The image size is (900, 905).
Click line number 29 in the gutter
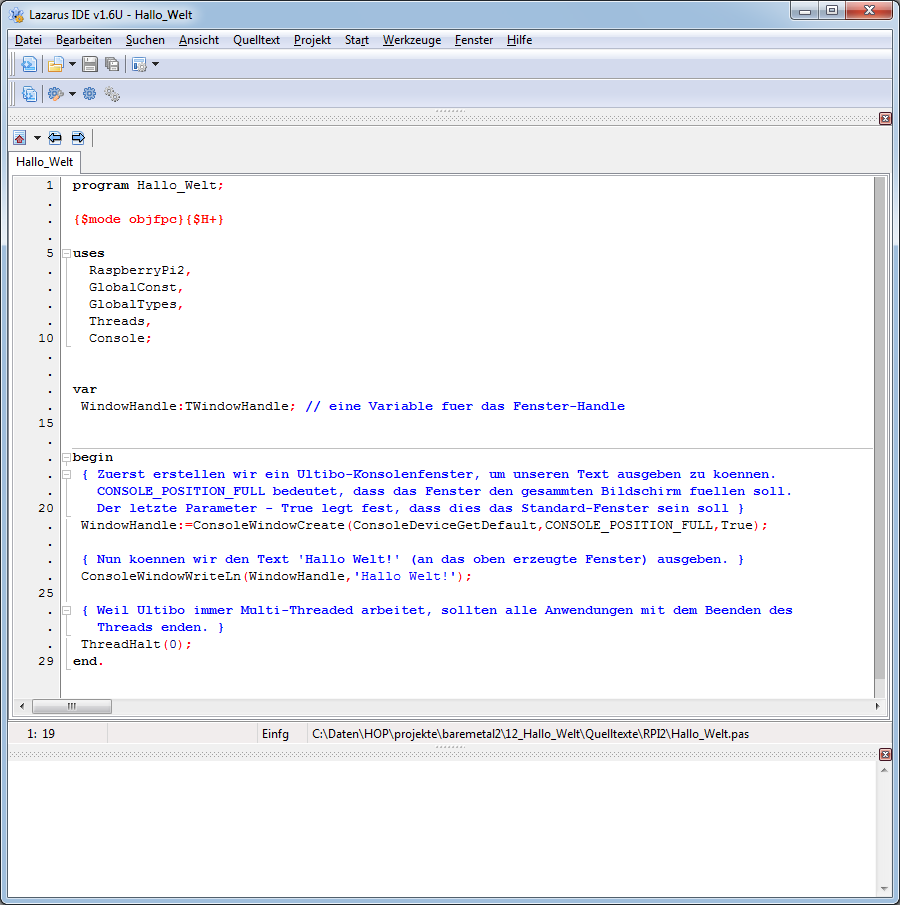46,661
